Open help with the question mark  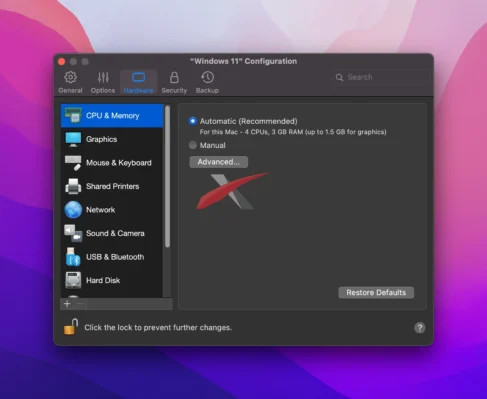point(420,328)
